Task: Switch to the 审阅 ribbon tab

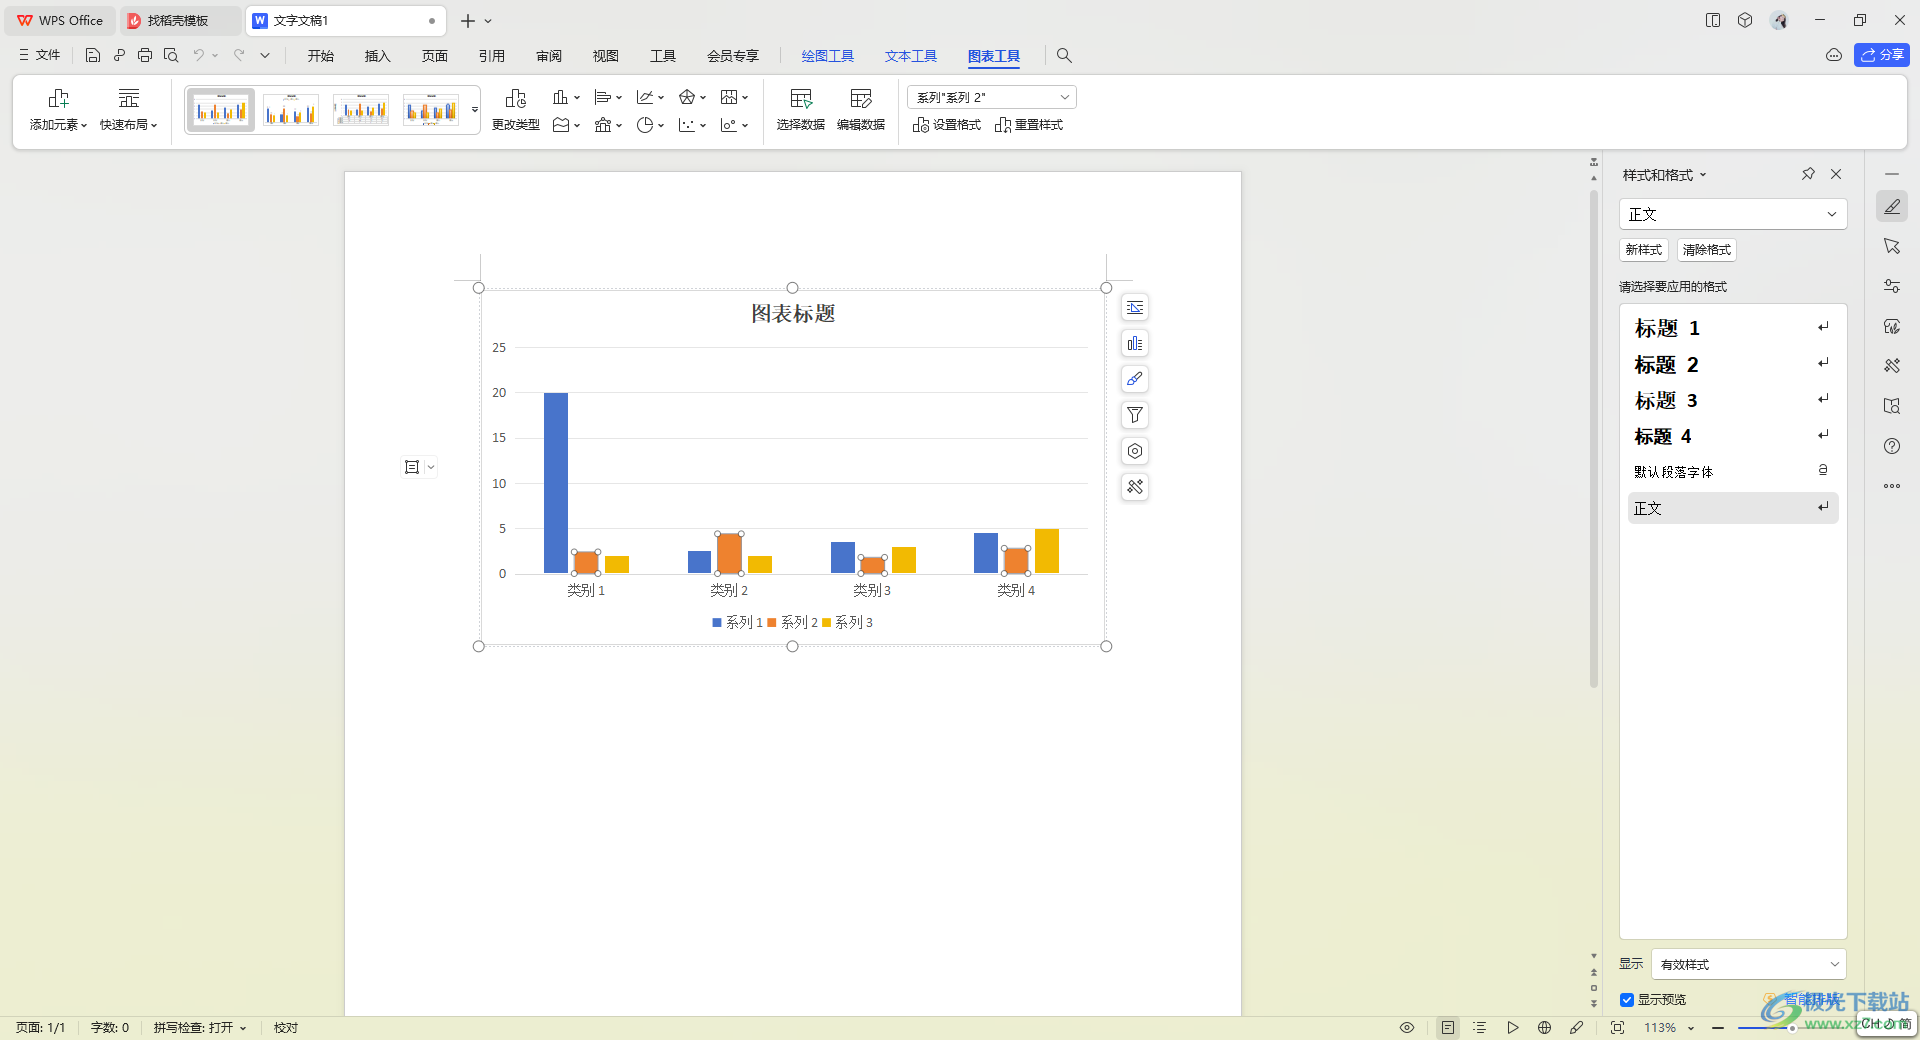Action: [549, 56]
